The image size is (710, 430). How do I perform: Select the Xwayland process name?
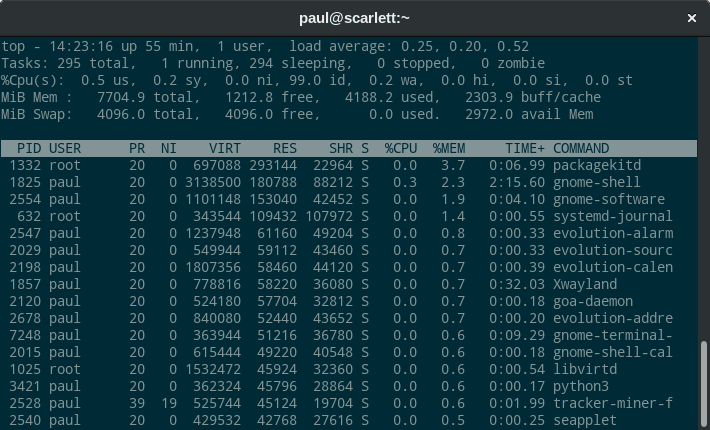coord(585,284)
